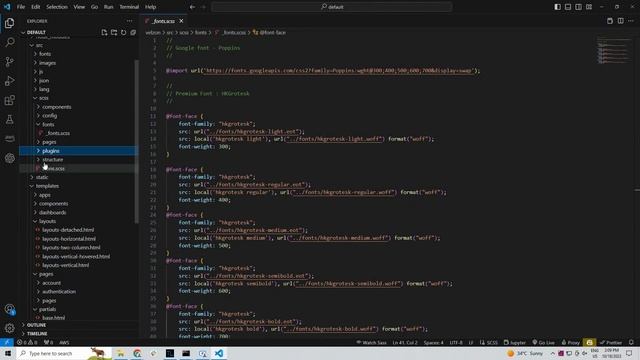
Task: Toggle secondary side bar visibility
Action: pyautogui.click(x=578, y=7)
